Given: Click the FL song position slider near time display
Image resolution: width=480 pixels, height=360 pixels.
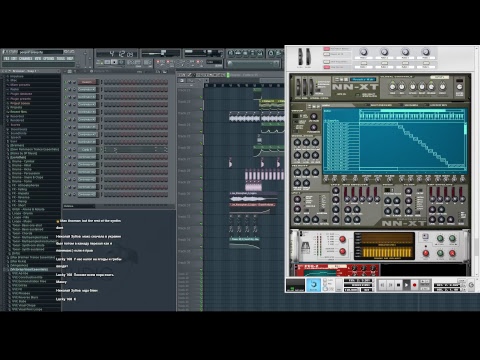Looking at the screenshot, I should (x=160, y=53).
